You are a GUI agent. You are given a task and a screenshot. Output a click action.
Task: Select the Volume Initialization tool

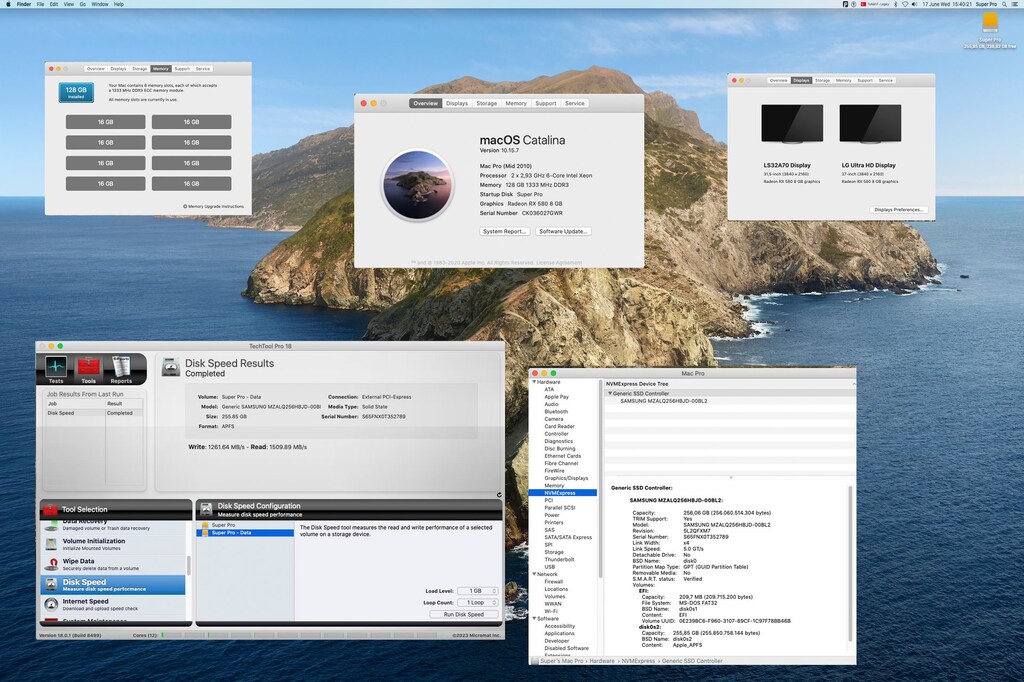pos(114,544)
